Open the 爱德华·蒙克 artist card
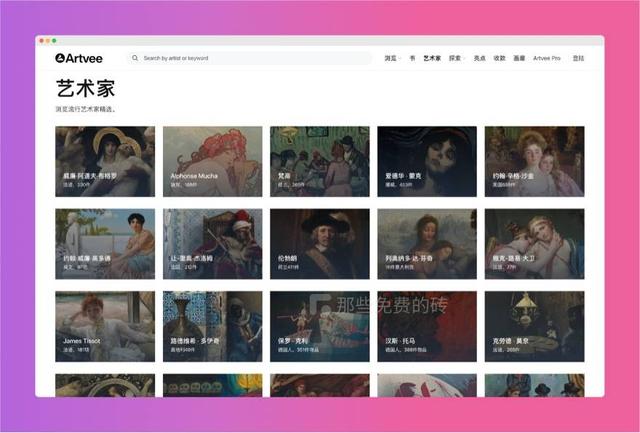The image size is (640, 433). point(427,162)
